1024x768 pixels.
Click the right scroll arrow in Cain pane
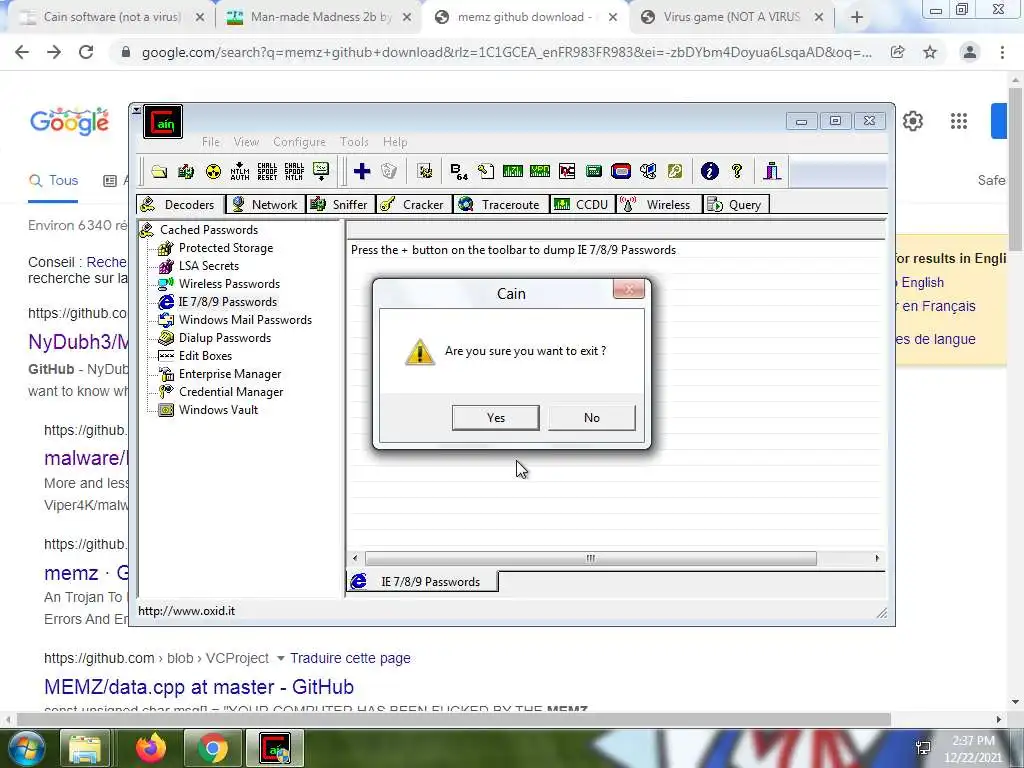pyautogui.click(x=877, y=558)
